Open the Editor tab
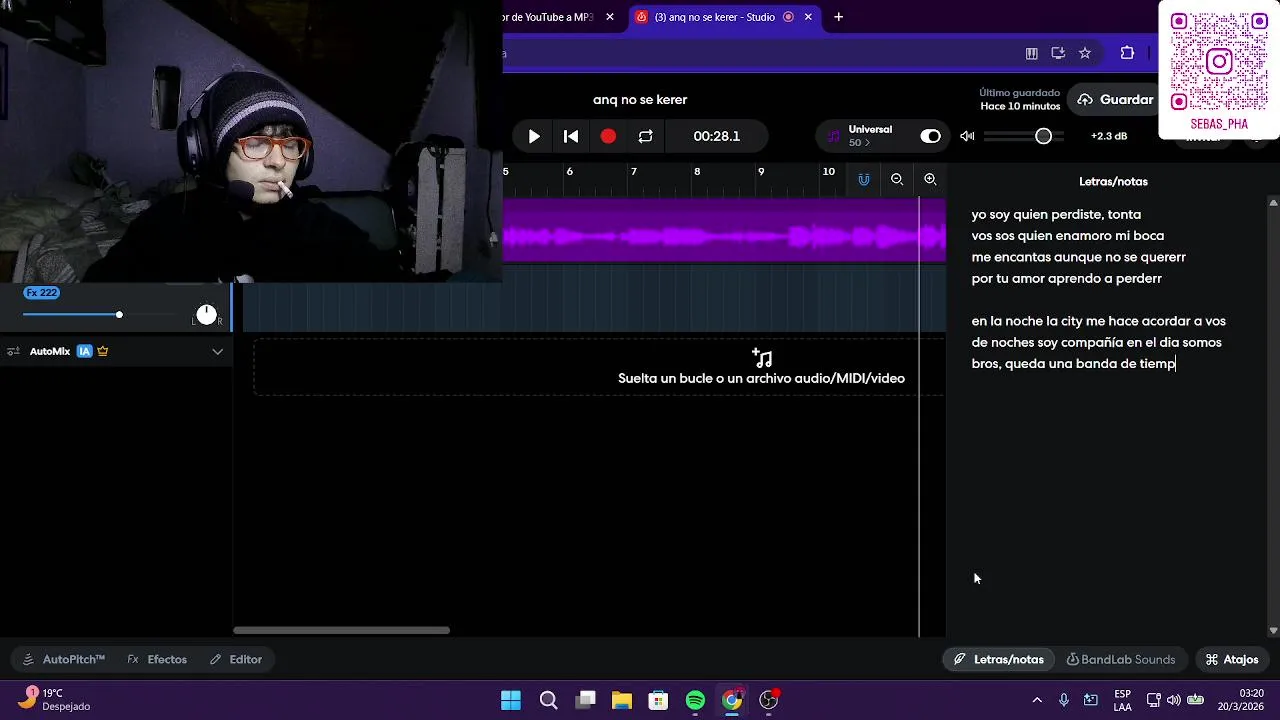The image size is (1280, 720). click(x=236, y=659)
